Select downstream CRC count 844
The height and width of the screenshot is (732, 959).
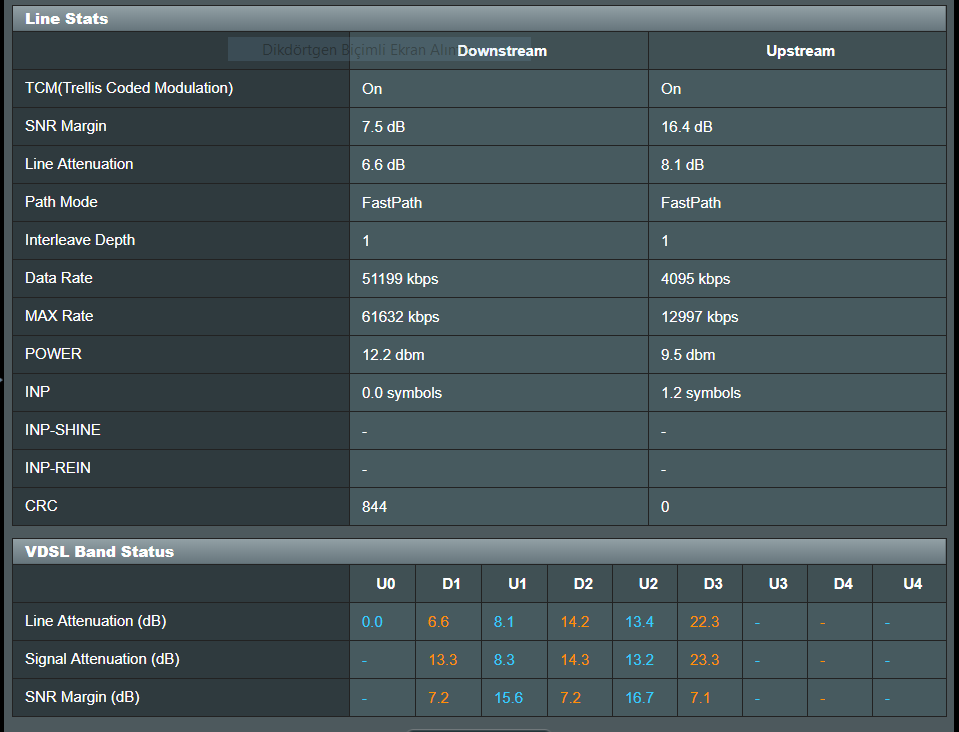click(374, 506)
